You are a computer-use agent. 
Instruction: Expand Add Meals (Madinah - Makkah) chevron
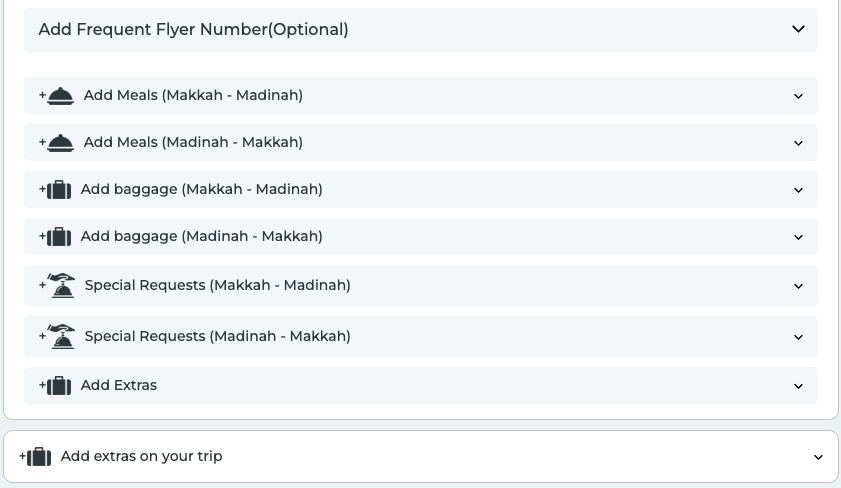point(798,143)
